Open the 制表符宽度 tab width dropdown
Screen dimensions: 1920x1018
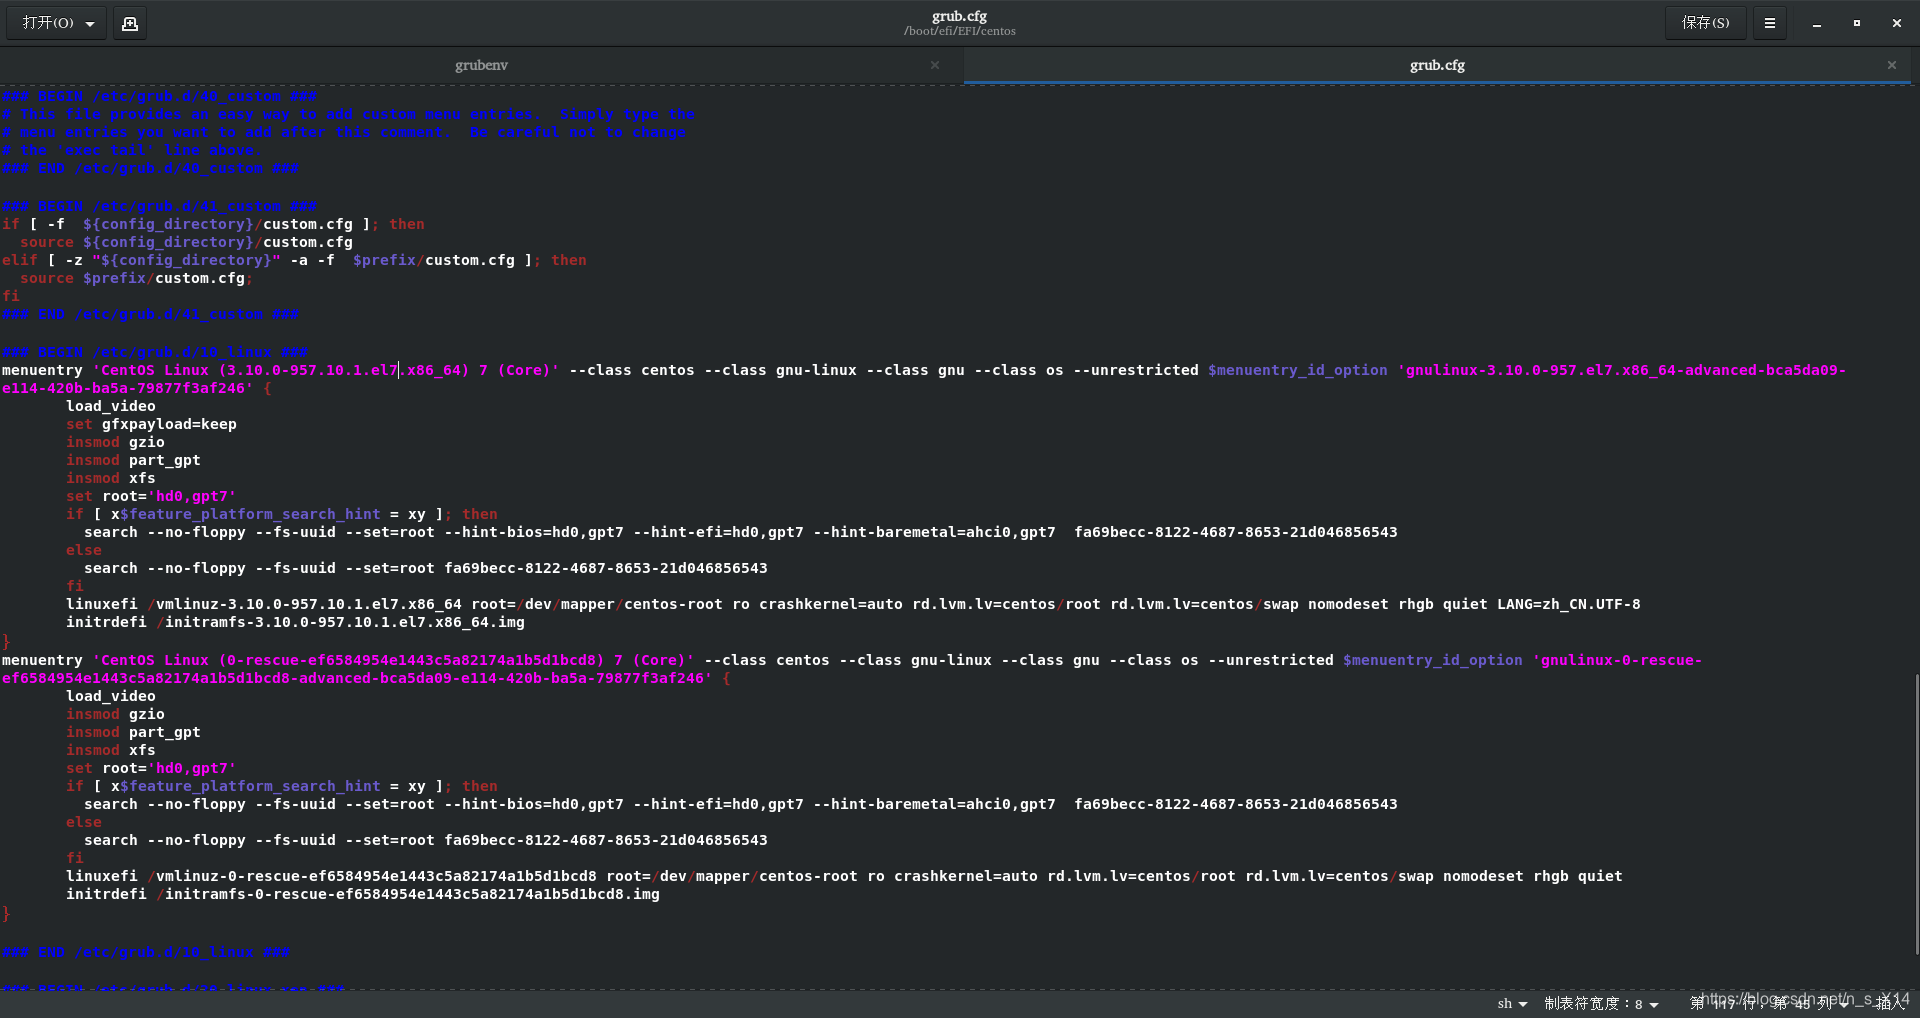coord(1601,1004)
